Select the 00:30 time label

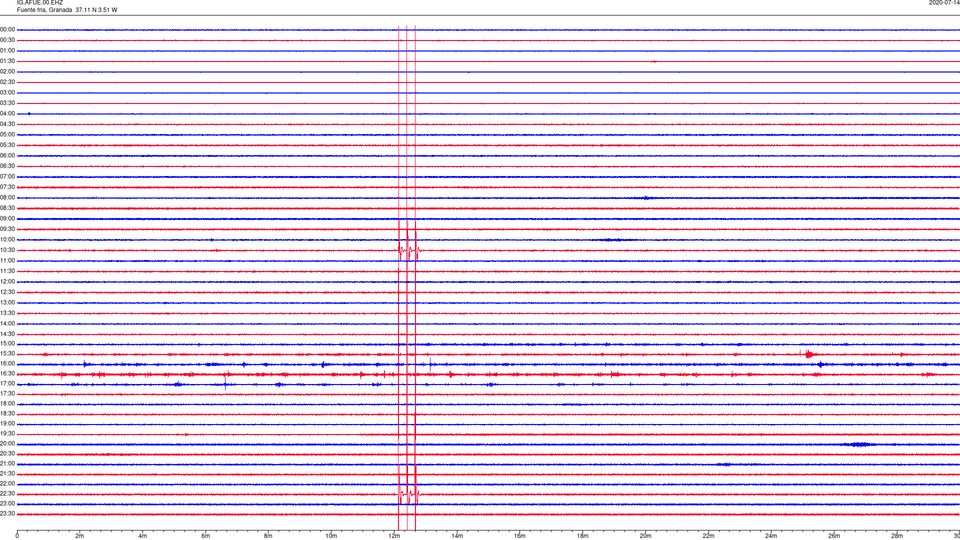[7, 40]
